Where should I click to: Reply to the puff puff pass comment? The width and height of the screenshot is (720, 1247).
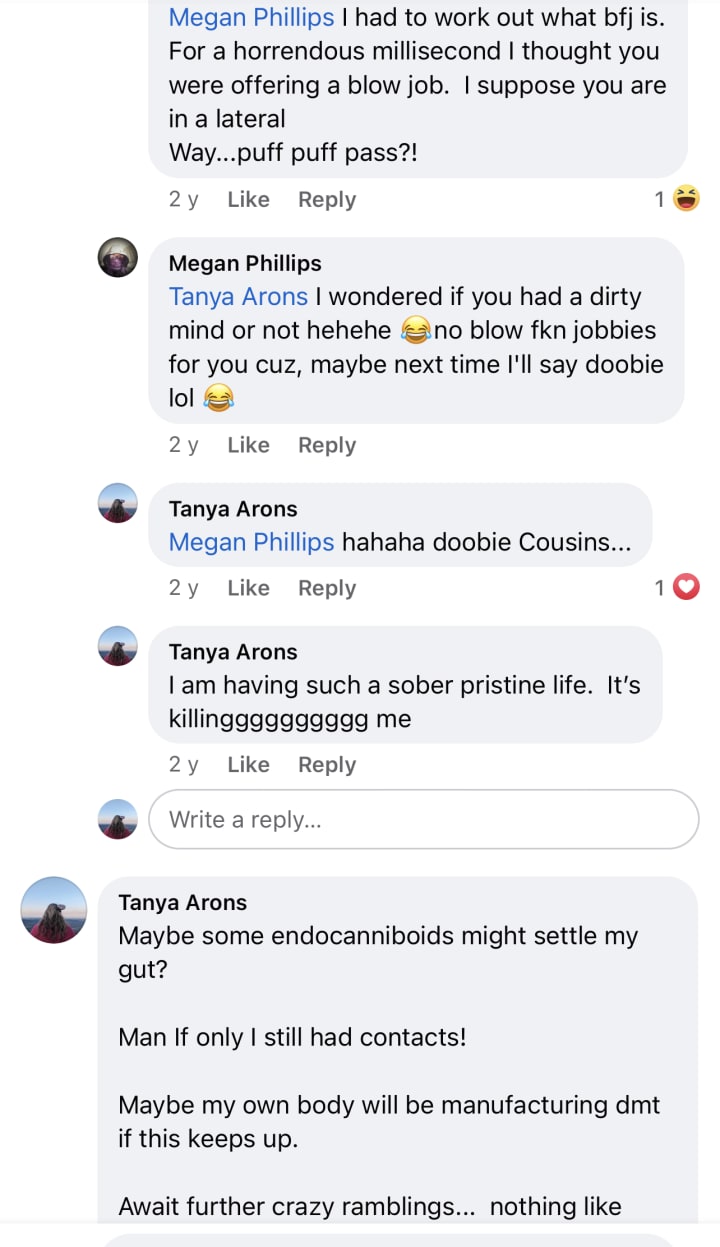(326, 199)
